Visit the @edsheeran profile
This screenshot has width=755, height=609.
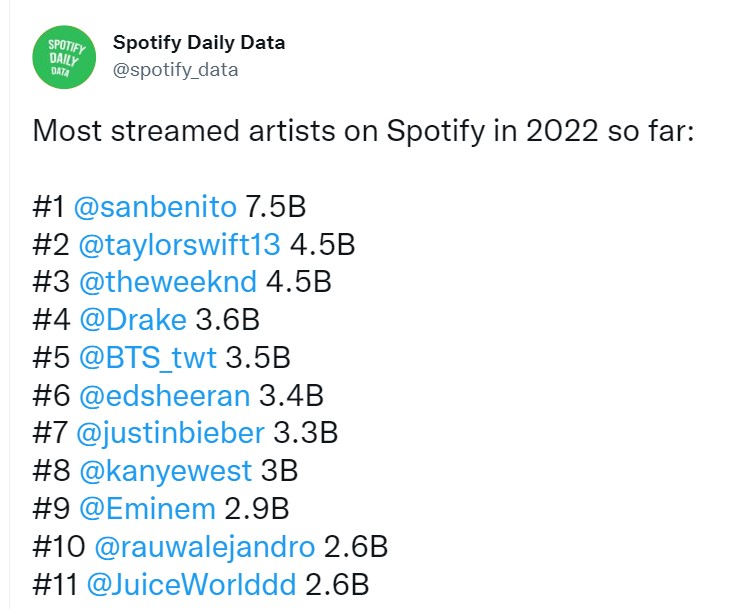164,395
